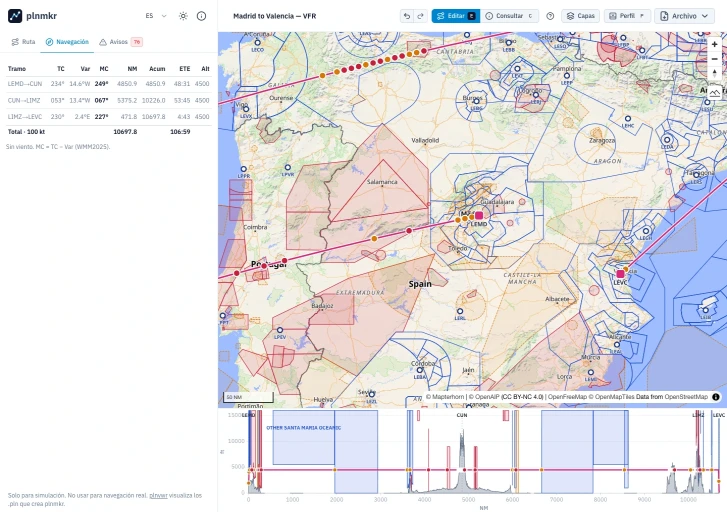This screenshot has width=727, height=512.
Task: Click the 50 NM map scale bar
Action: pos(249,397)
